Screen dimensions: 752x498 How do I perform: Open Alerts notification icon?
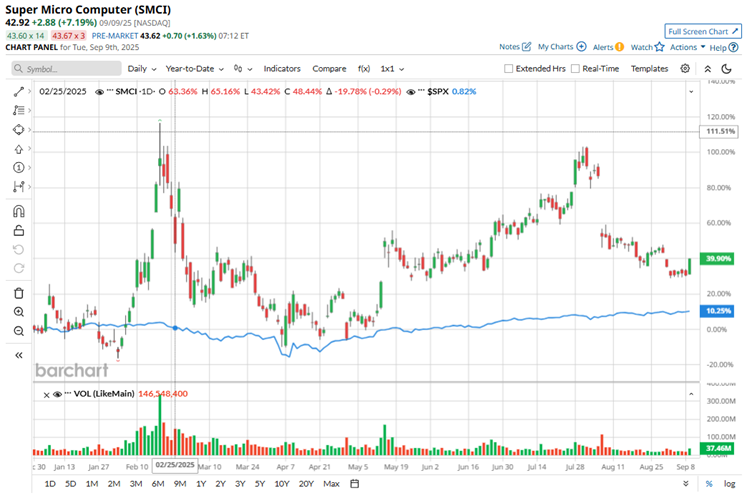pyautogui.click(x=620, y=47)
